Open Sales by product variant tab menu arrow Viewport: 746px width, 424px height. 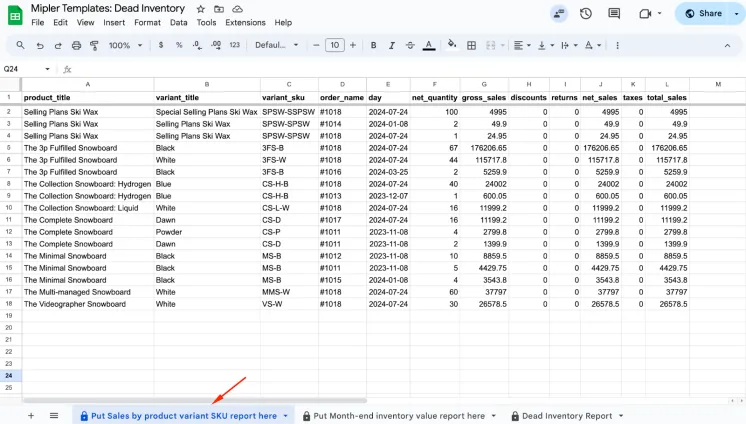point(285,416)
